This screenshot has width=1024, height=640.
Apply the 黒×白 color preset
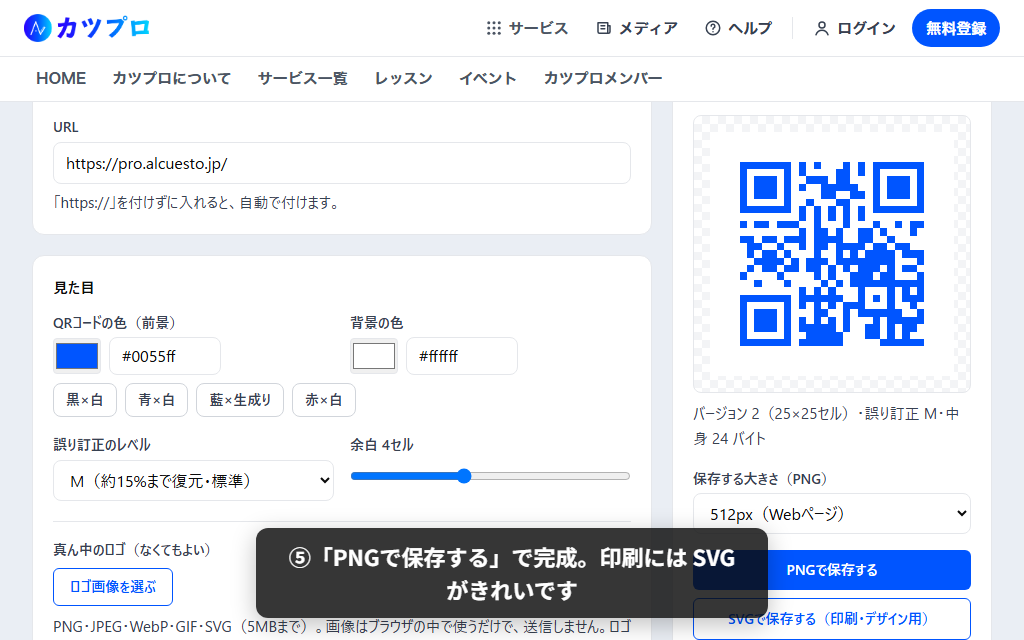[x=85, y=400]
